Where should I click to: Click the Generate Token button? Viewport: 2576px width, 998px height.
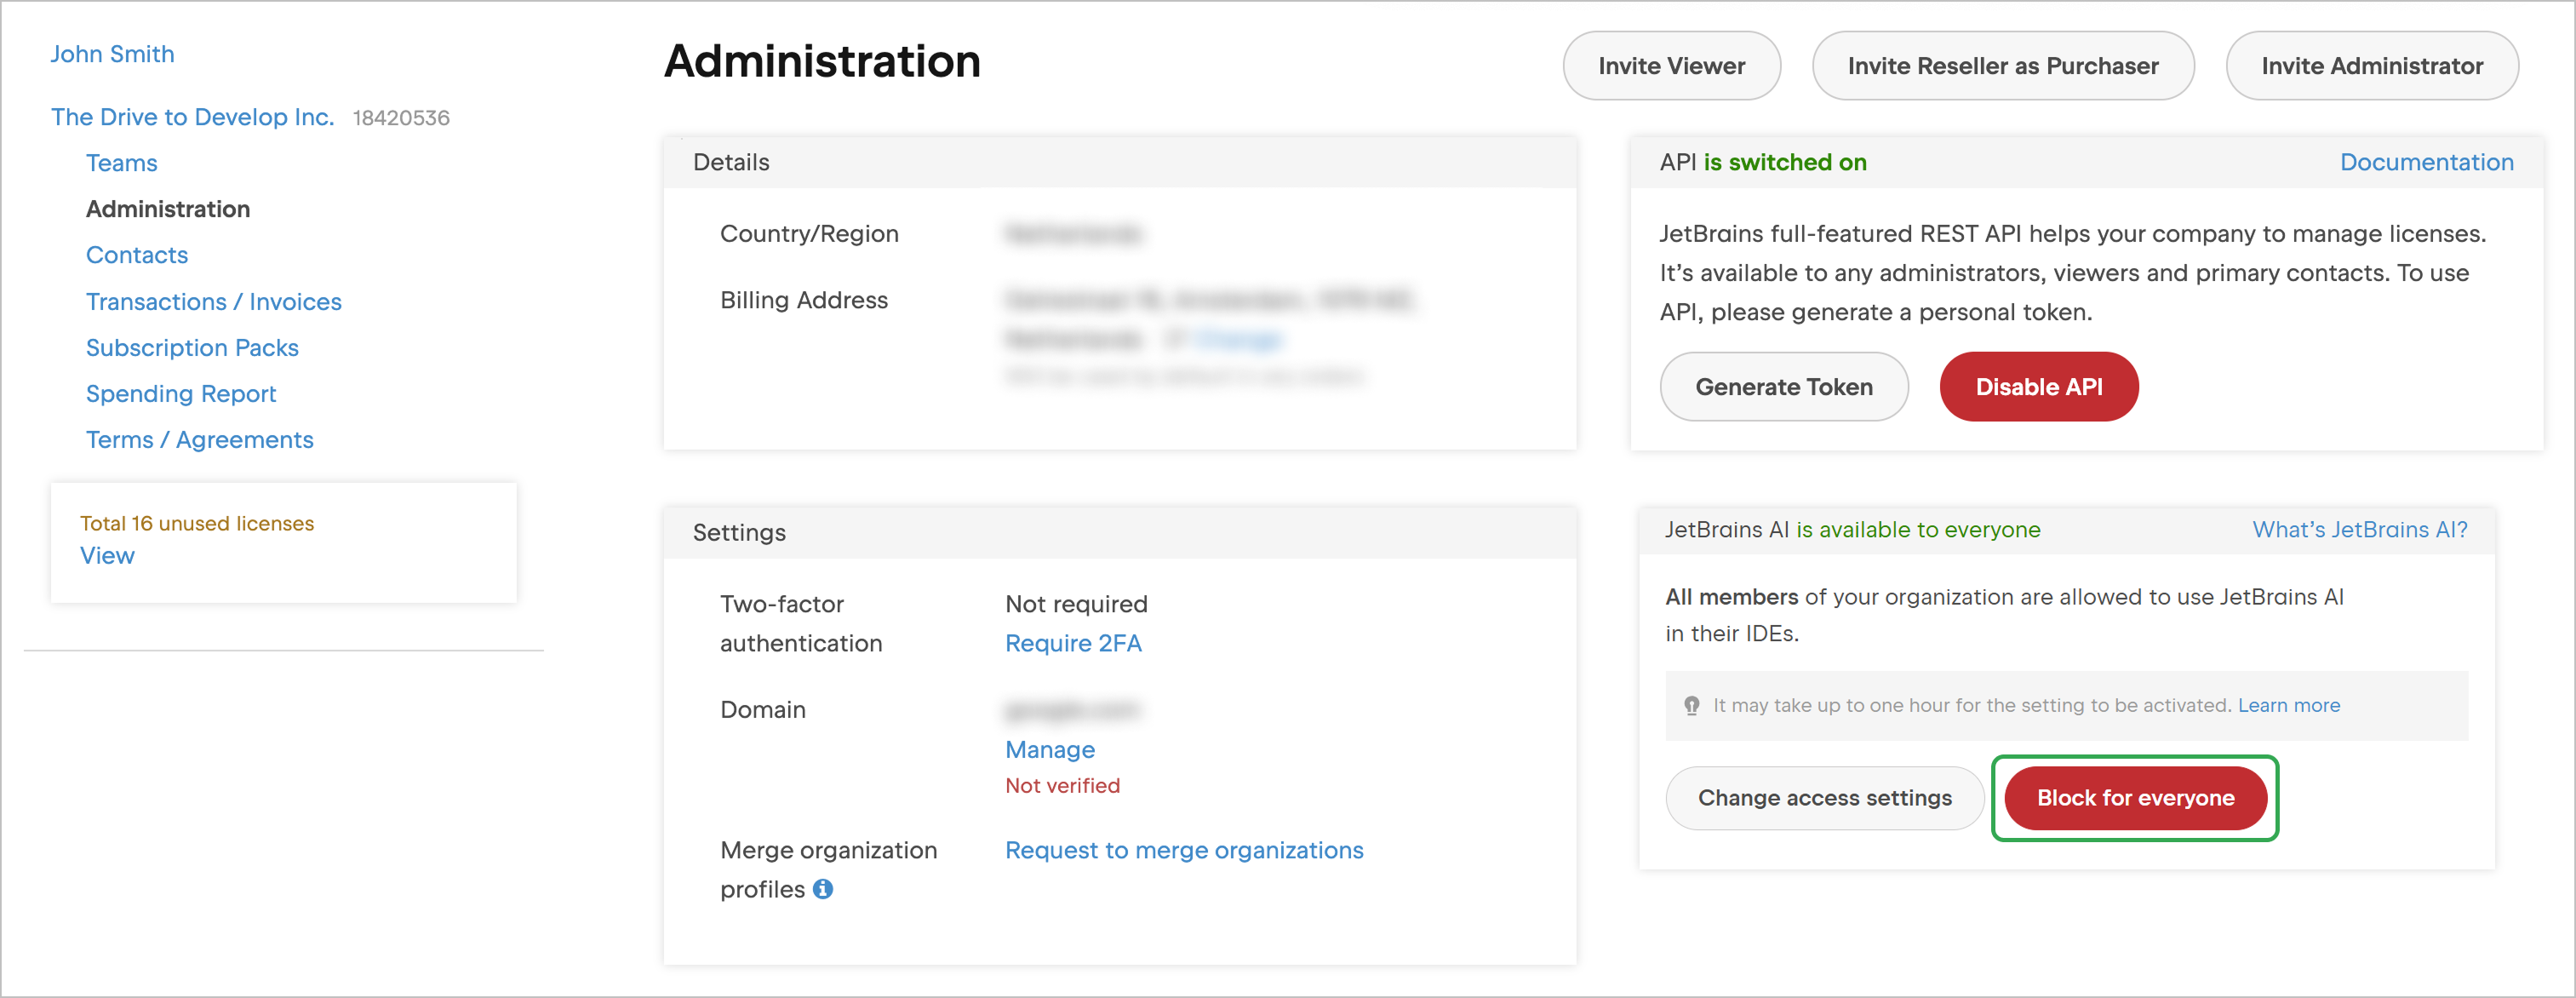(x=1784, y=386)
